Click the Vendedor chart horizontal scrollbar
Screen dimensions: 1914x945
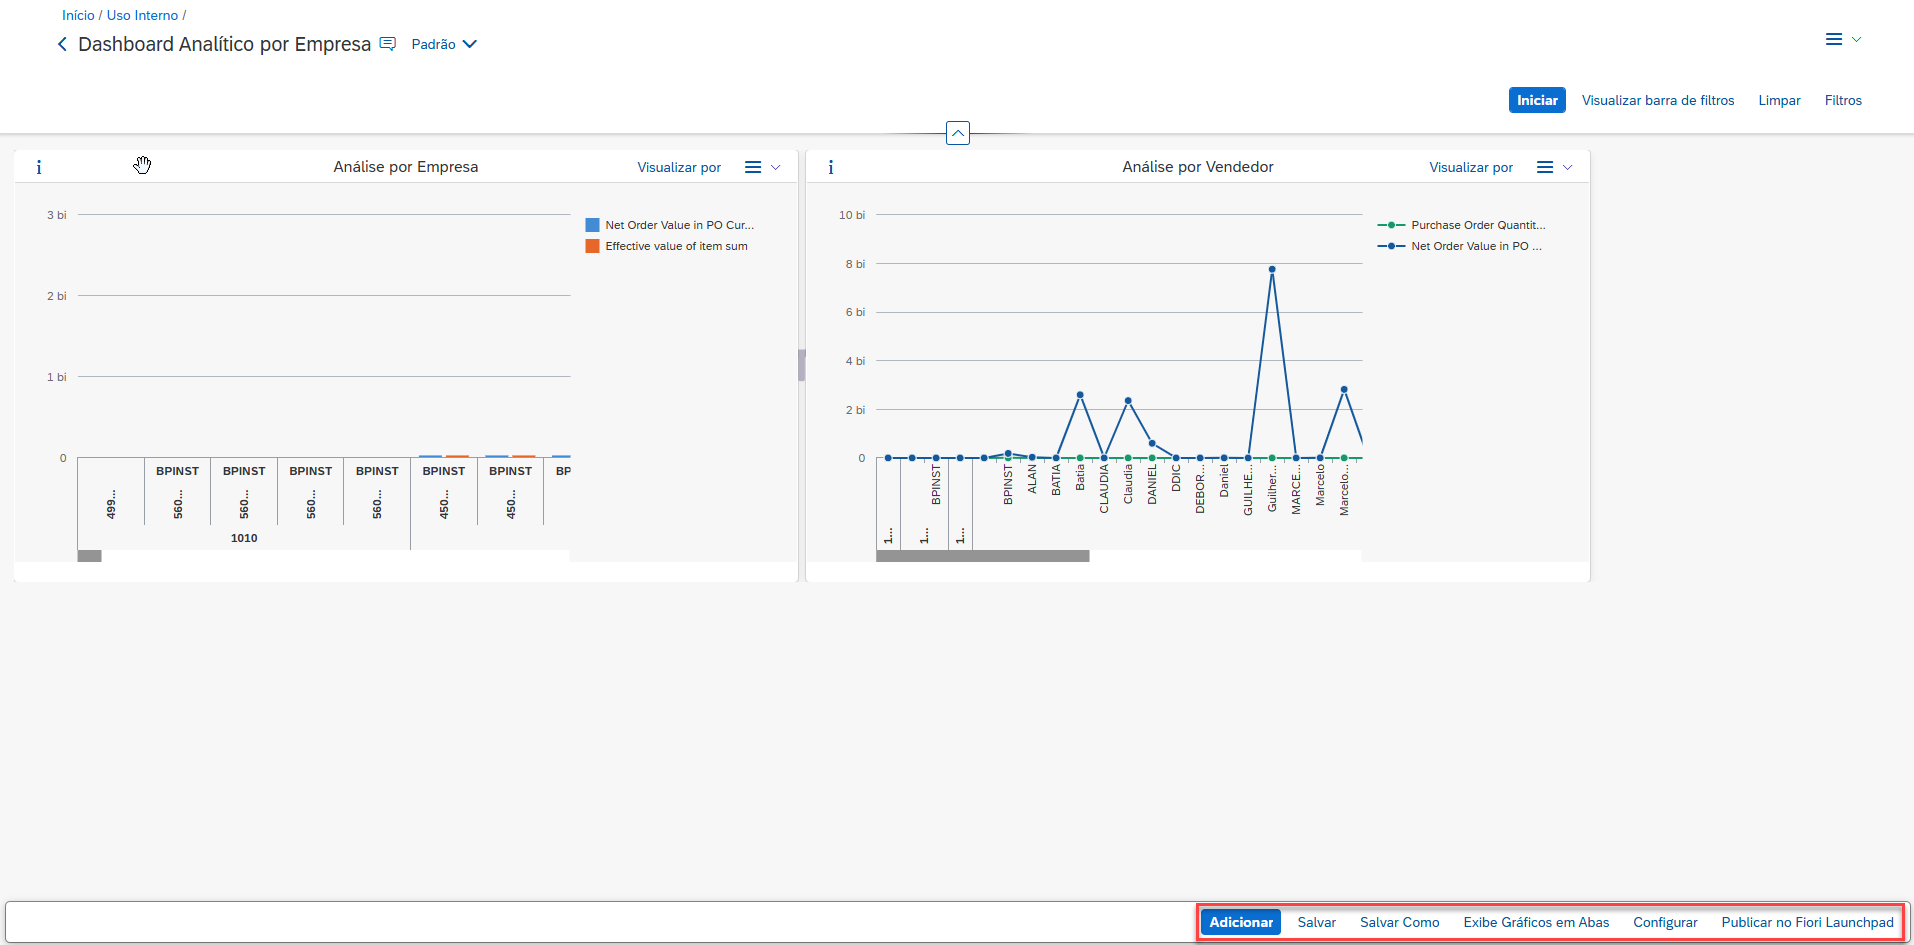tap(982, 556)
